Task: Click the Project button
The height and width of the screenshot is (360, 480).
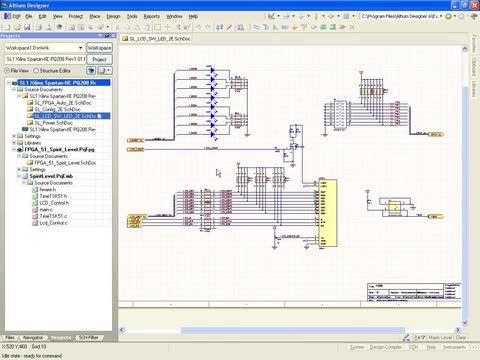Action: 99,59
